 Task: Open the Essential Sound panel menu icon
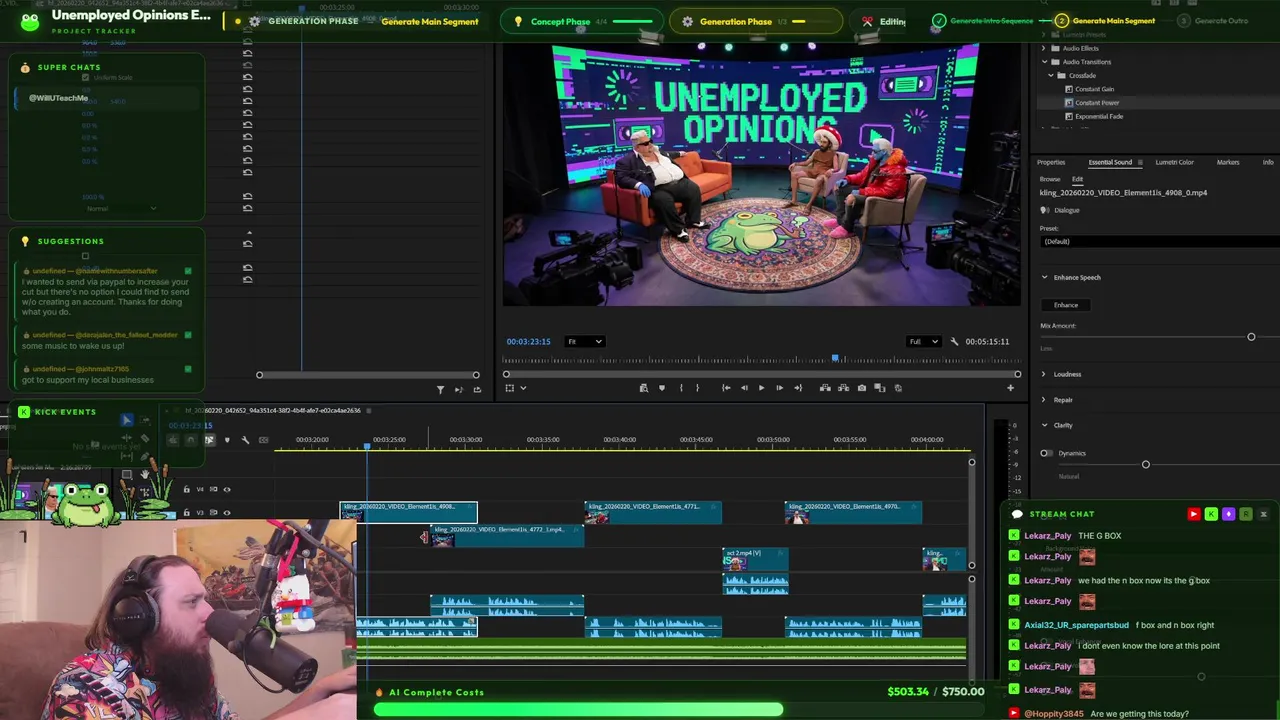(x=1140, y=162)
